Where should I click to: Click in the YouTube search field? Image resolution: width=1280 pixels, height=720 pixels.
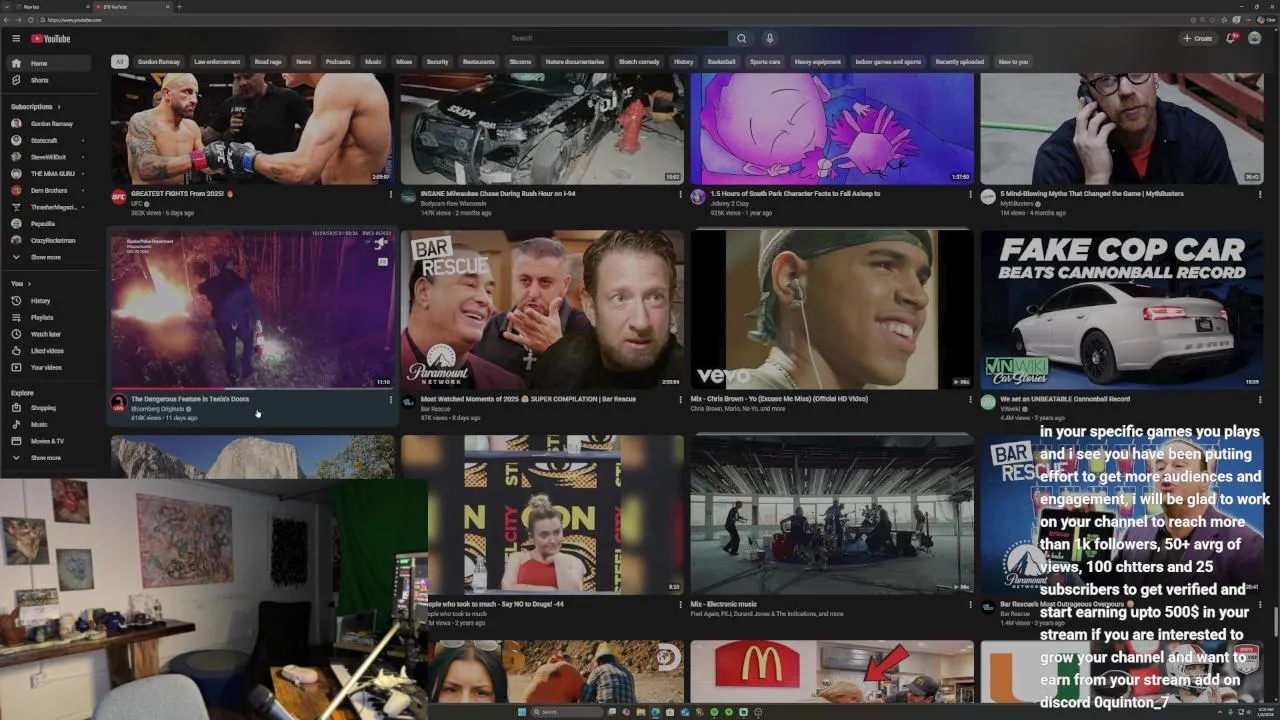click(617, 38)
